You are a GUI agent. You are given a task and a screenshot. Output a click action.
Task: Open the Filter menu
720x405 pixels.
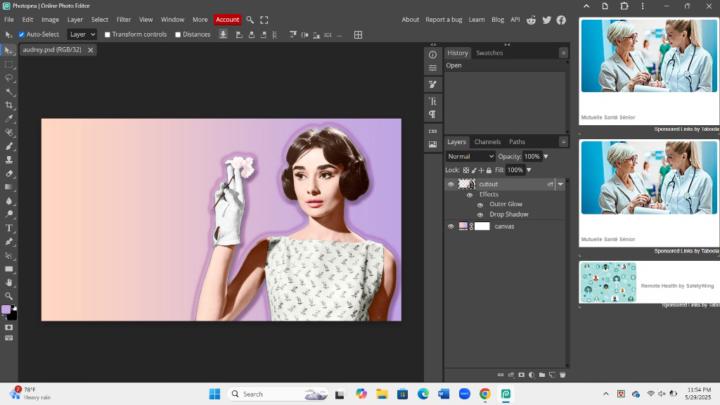[123, 19]
